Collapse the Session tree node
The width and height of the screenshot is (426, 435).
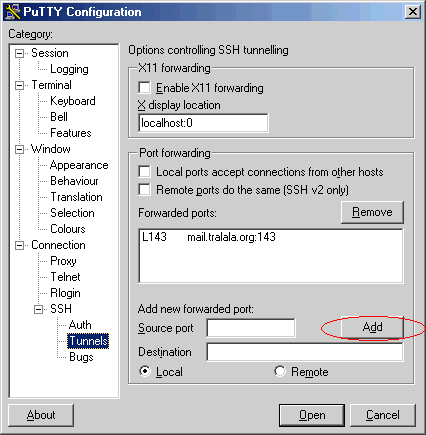(x=20, y=53)
